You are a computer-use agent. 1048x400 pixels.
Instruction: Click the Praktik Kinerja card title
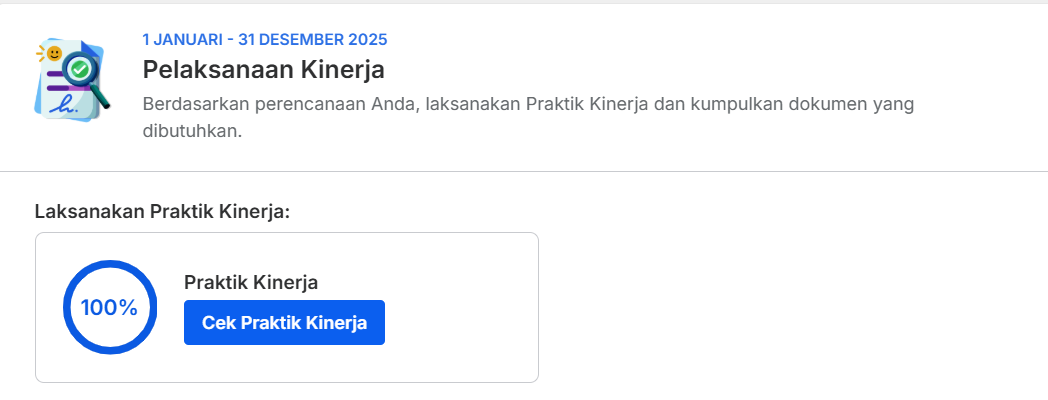[x=251, y=283]
